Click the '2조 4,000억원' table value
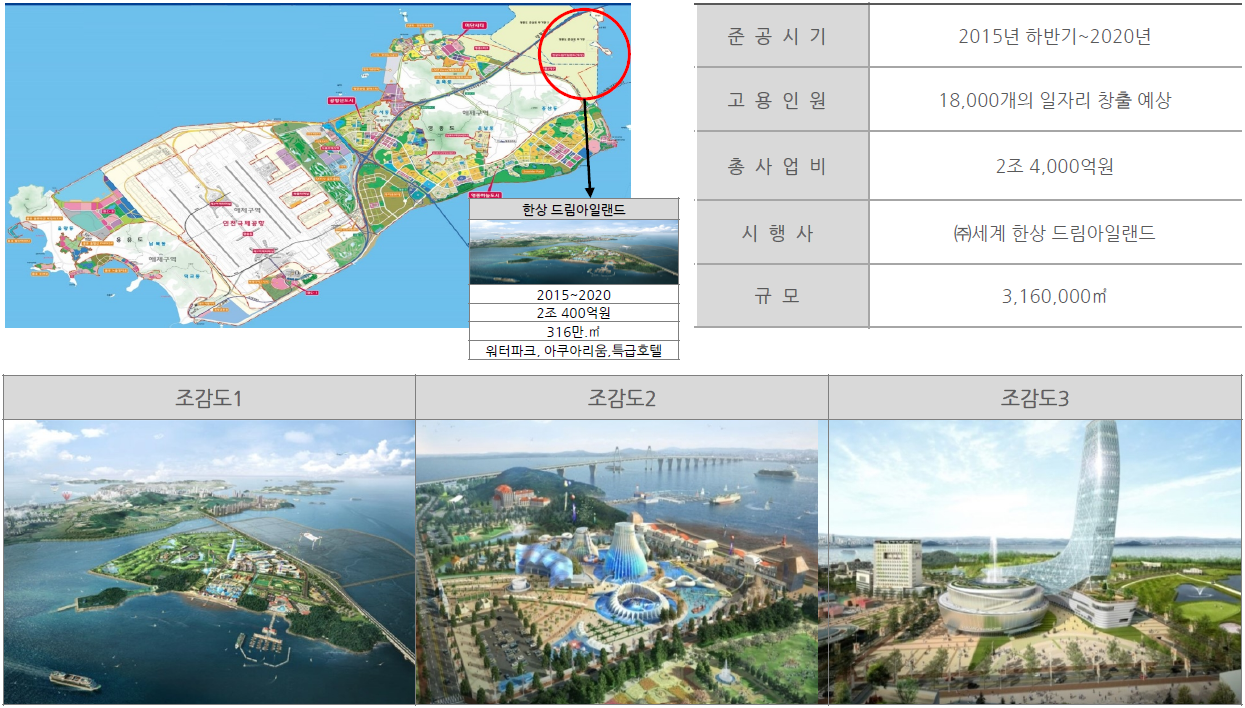The image size is (1245, 708). (1054, 166)
